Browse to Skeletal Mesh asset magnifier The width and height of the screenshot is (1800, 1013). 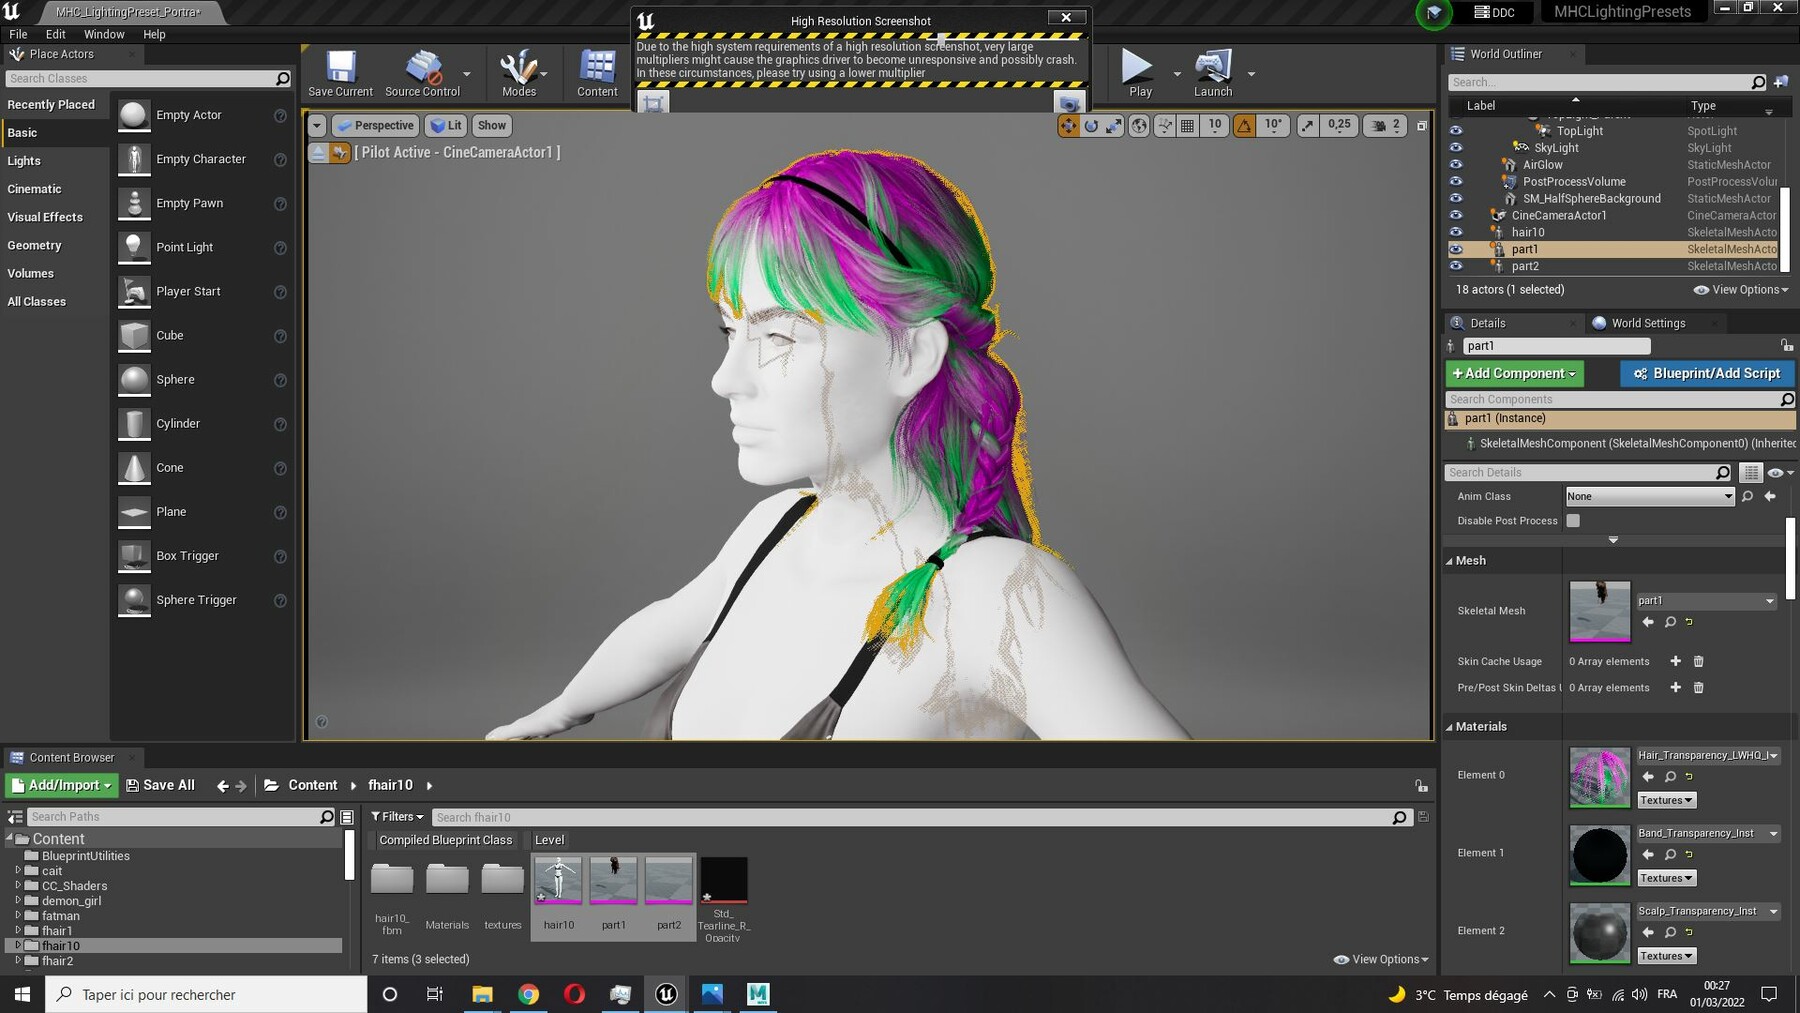(x=1670, y=622)
